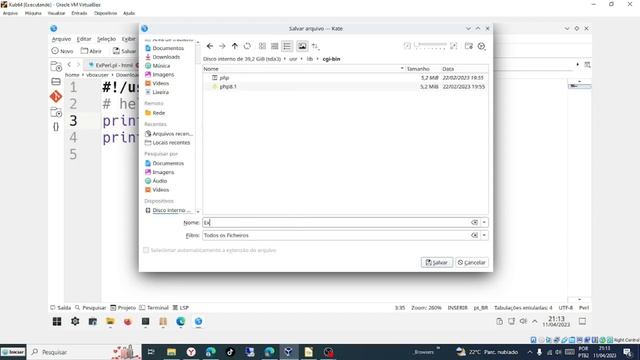Open the dialog options menu
This screenshot has width=640, height=360.
482,46
